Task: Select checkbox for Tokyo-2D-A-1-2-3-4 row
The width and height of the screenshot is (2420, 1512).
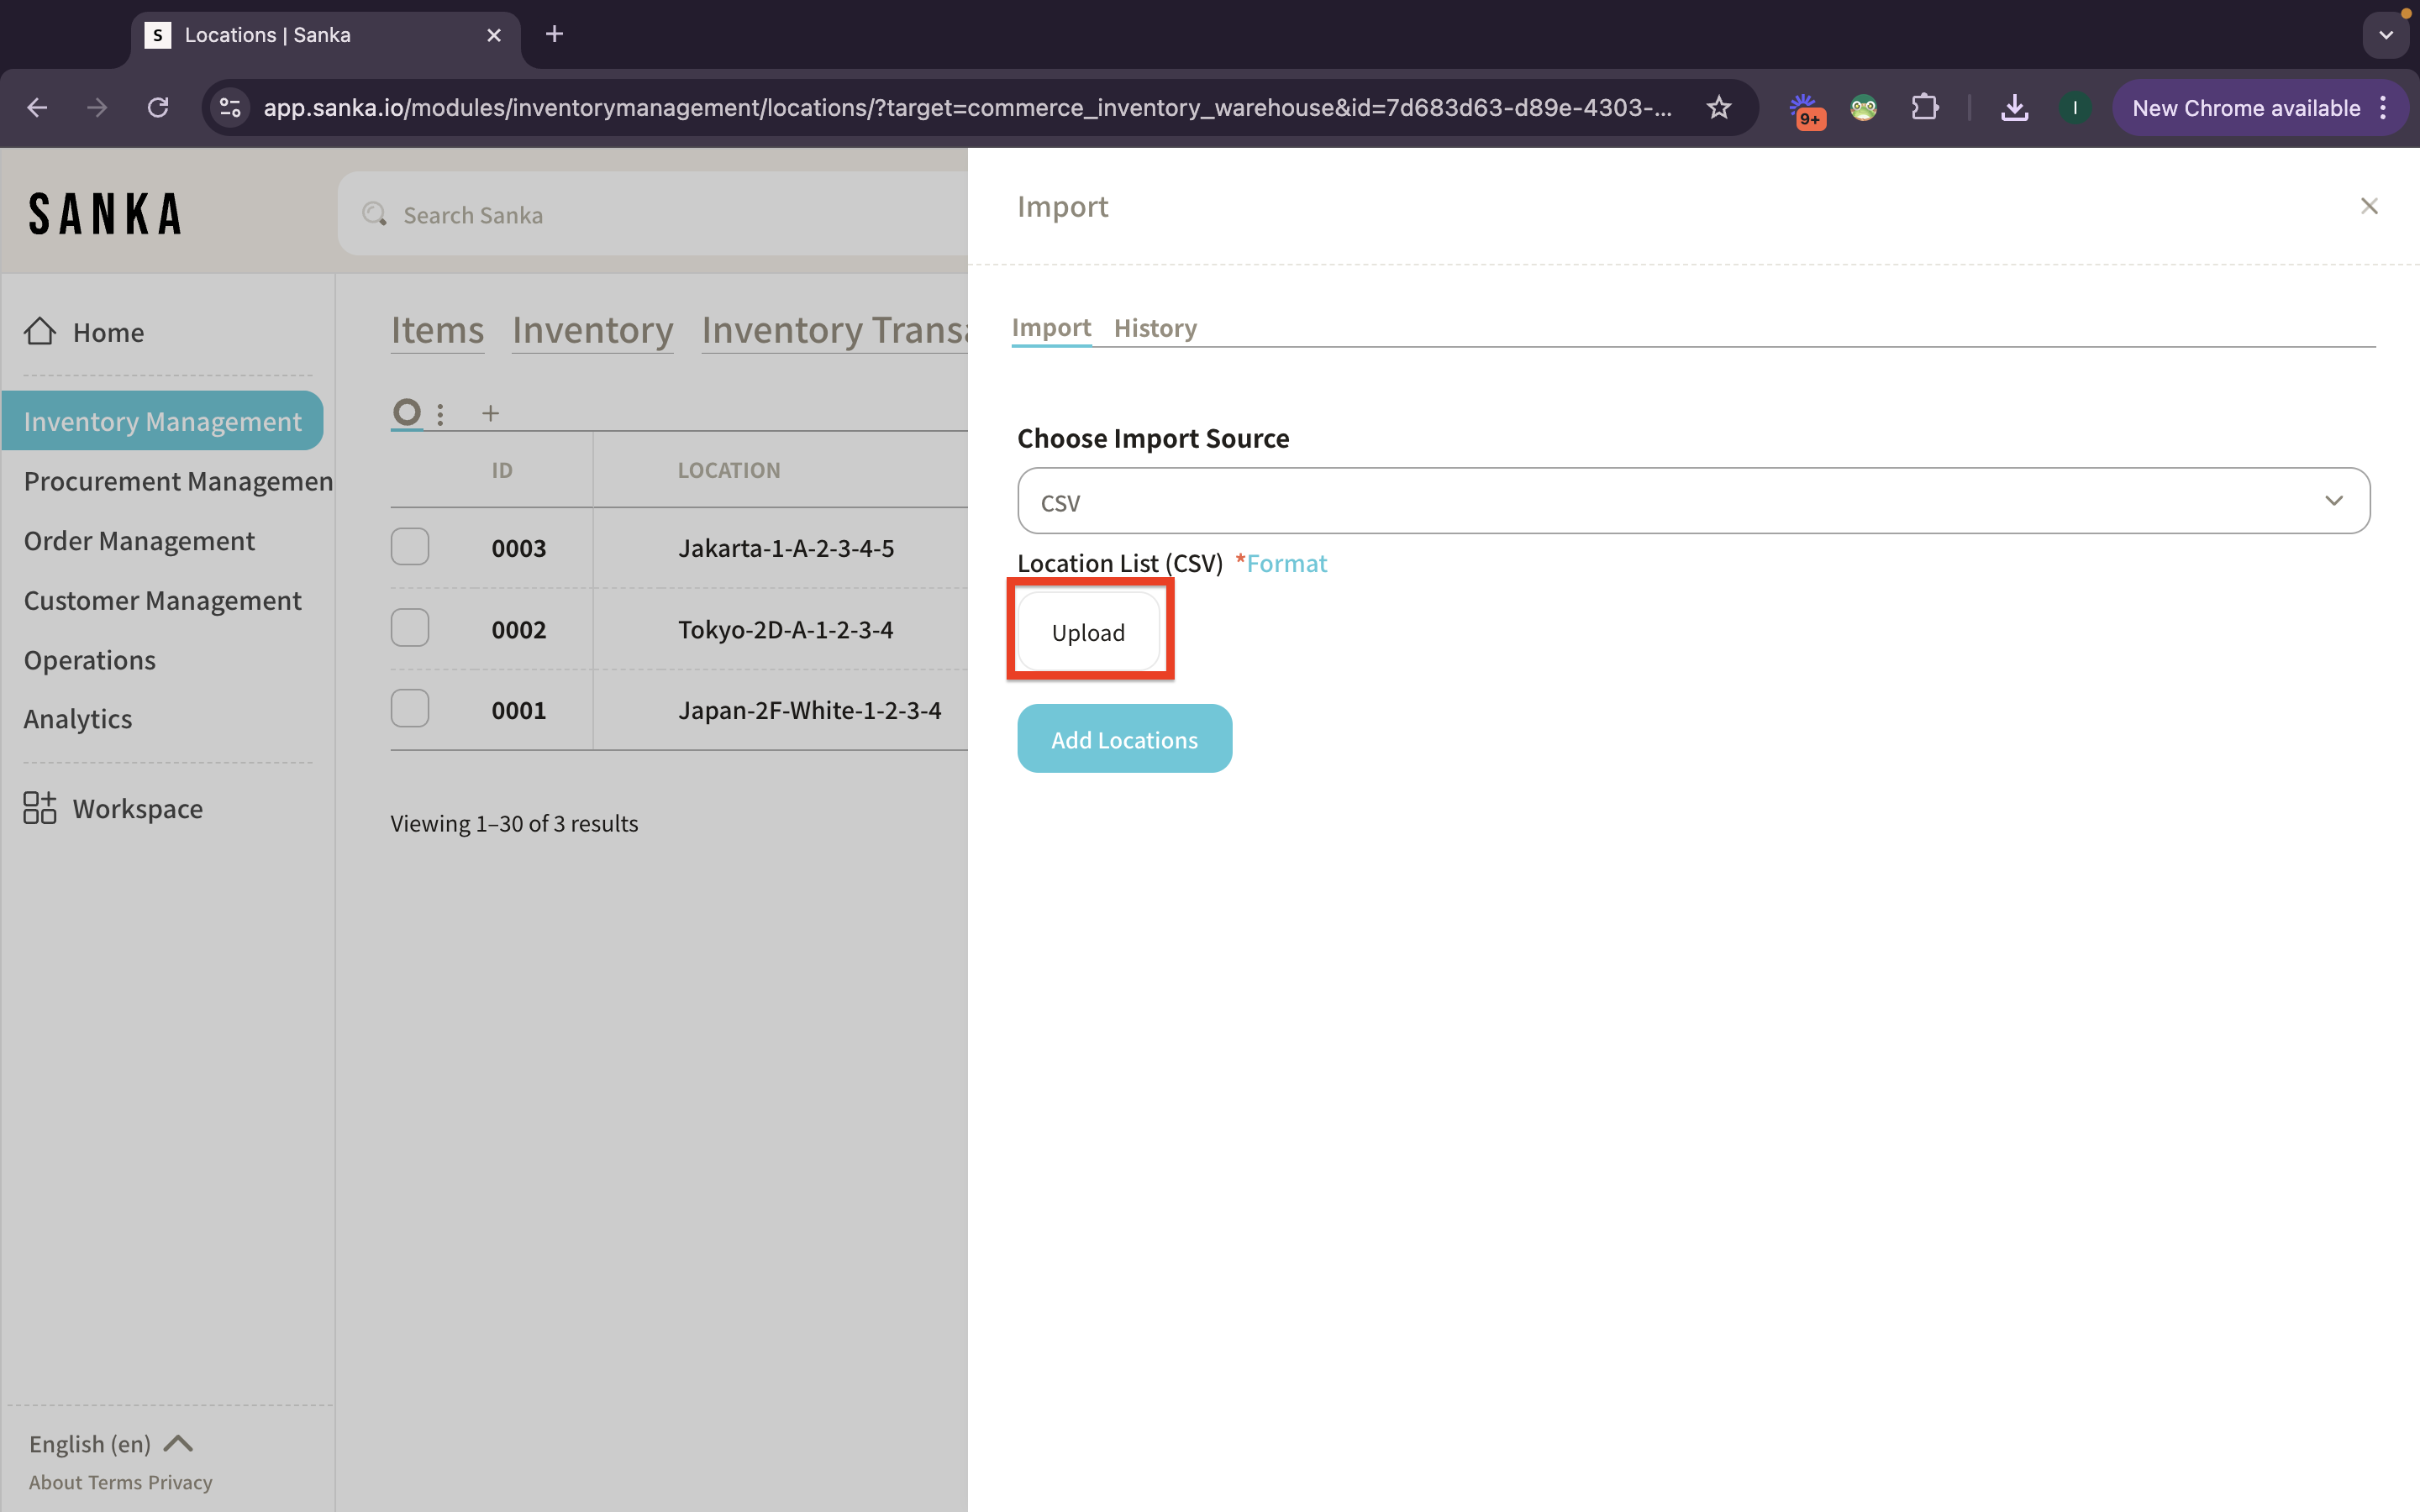Action: [410, 628]
